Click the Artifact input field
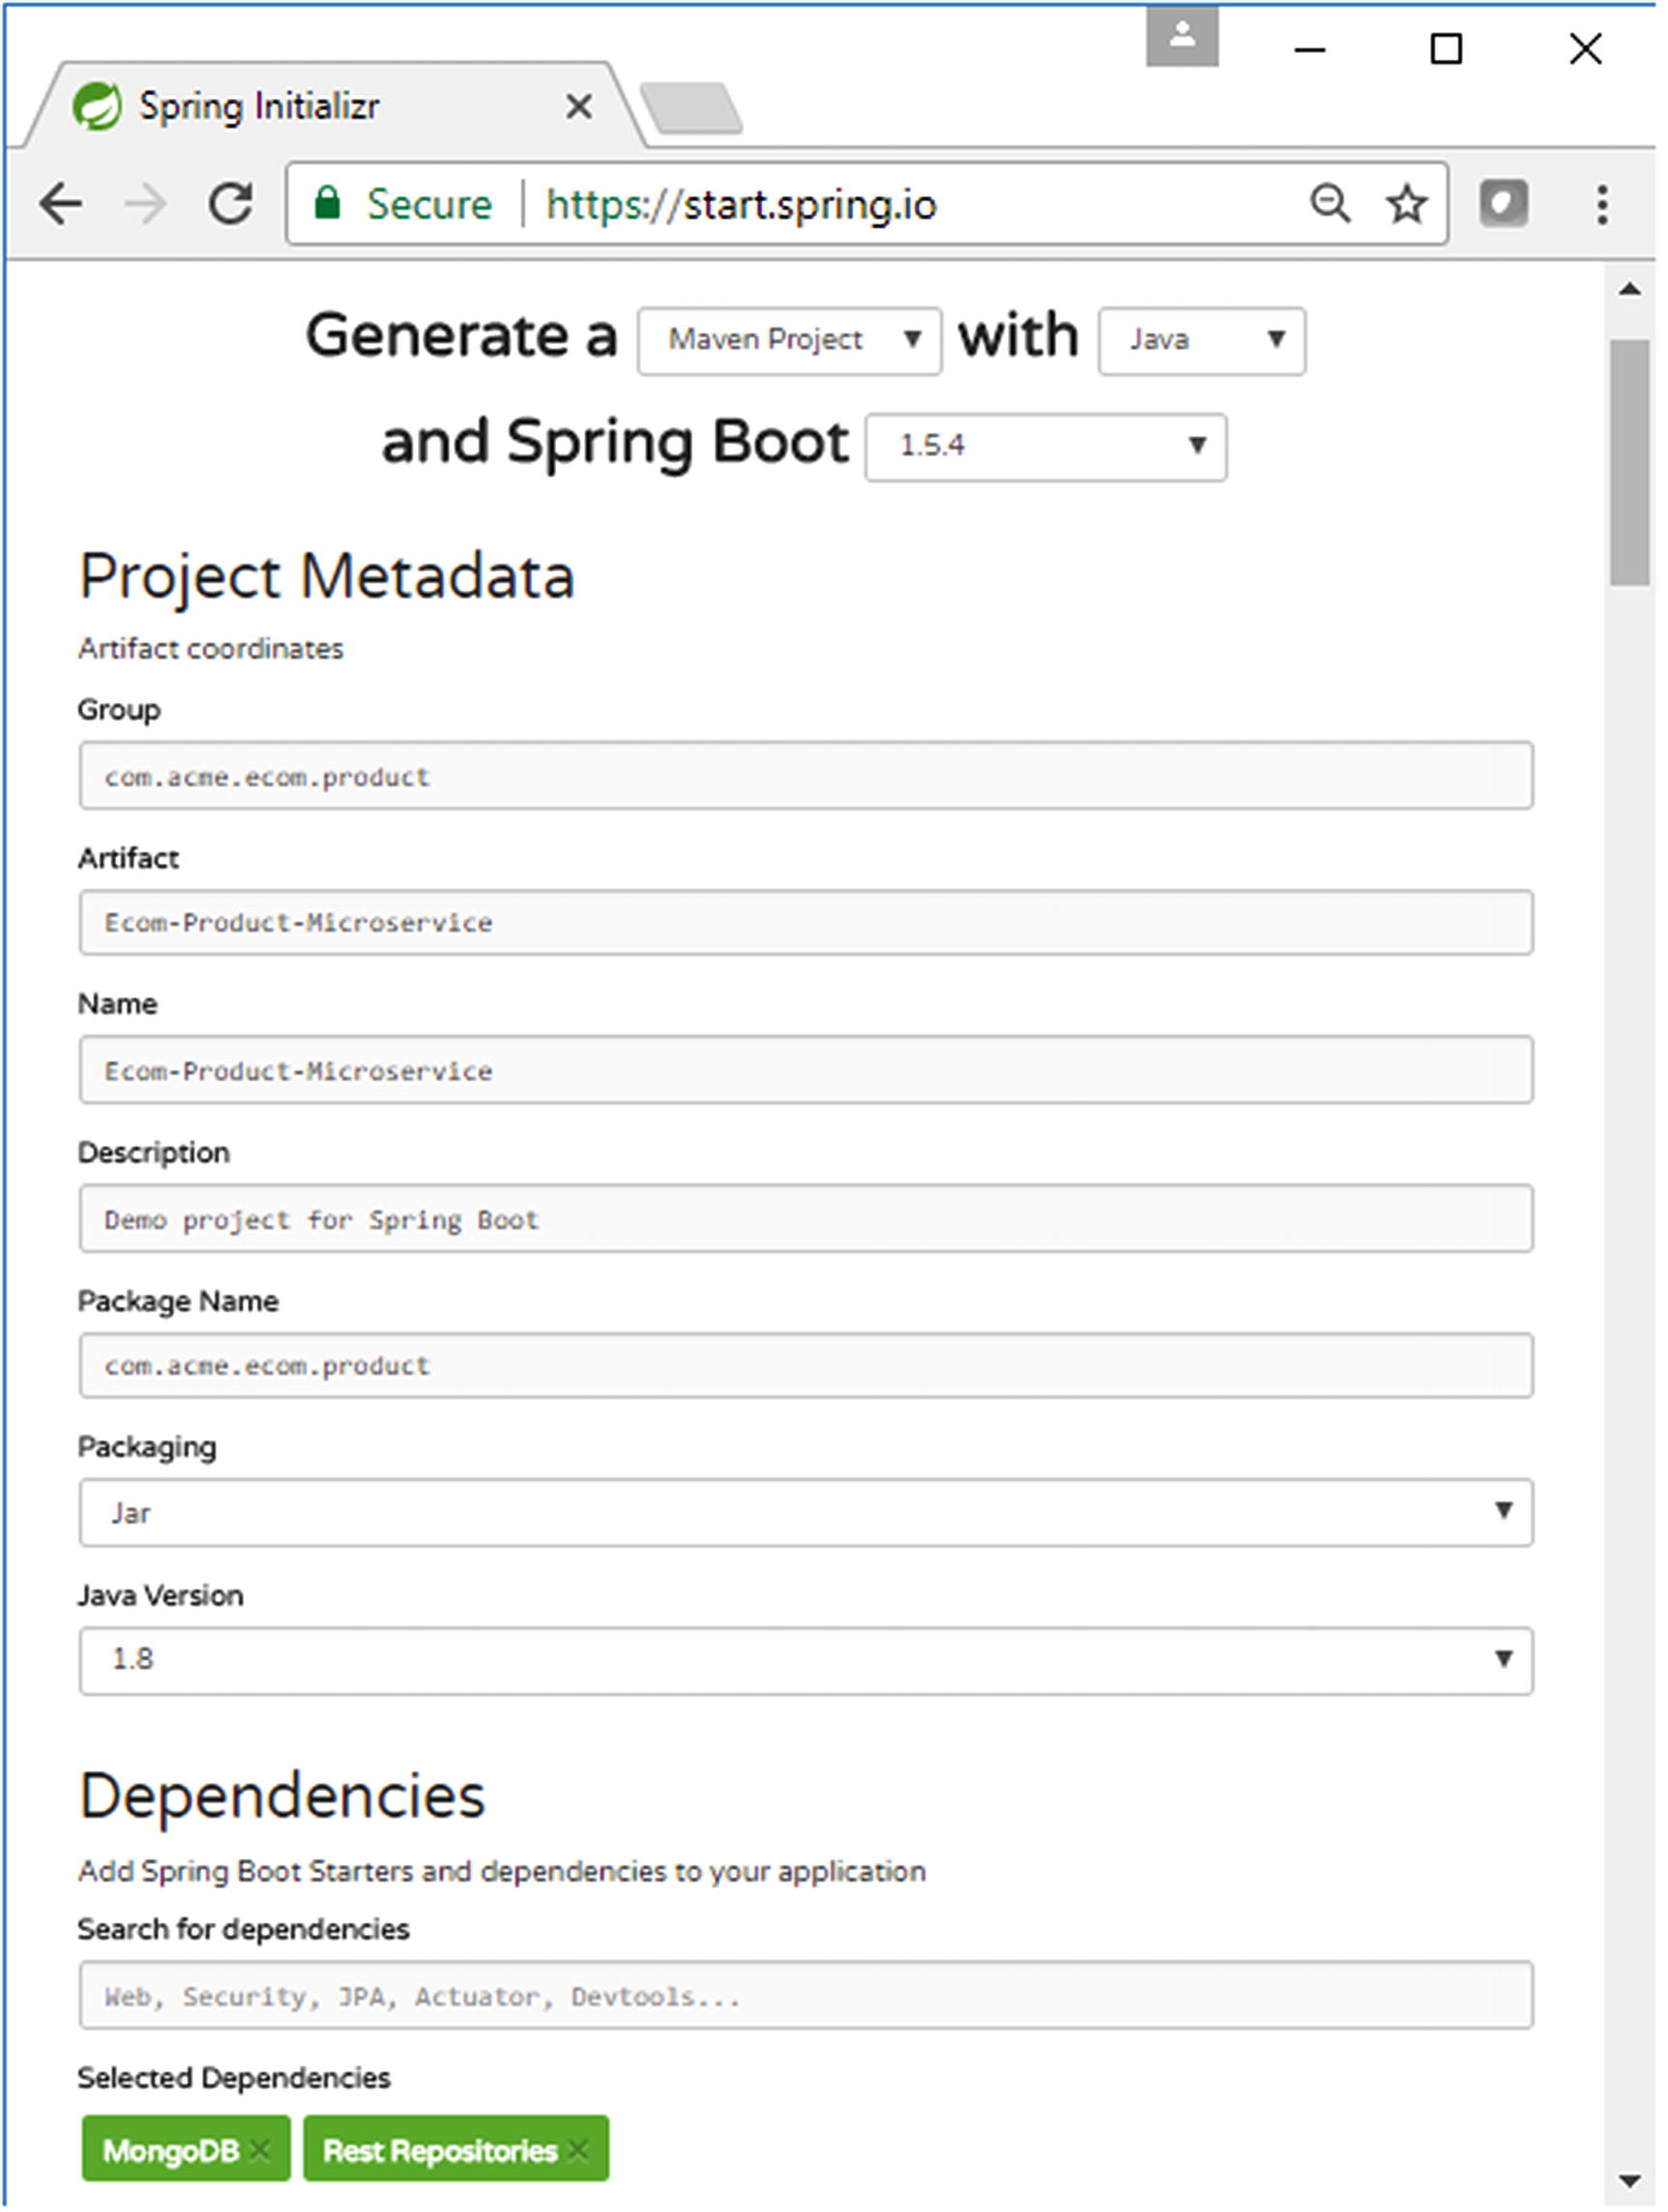 point(806,922)
